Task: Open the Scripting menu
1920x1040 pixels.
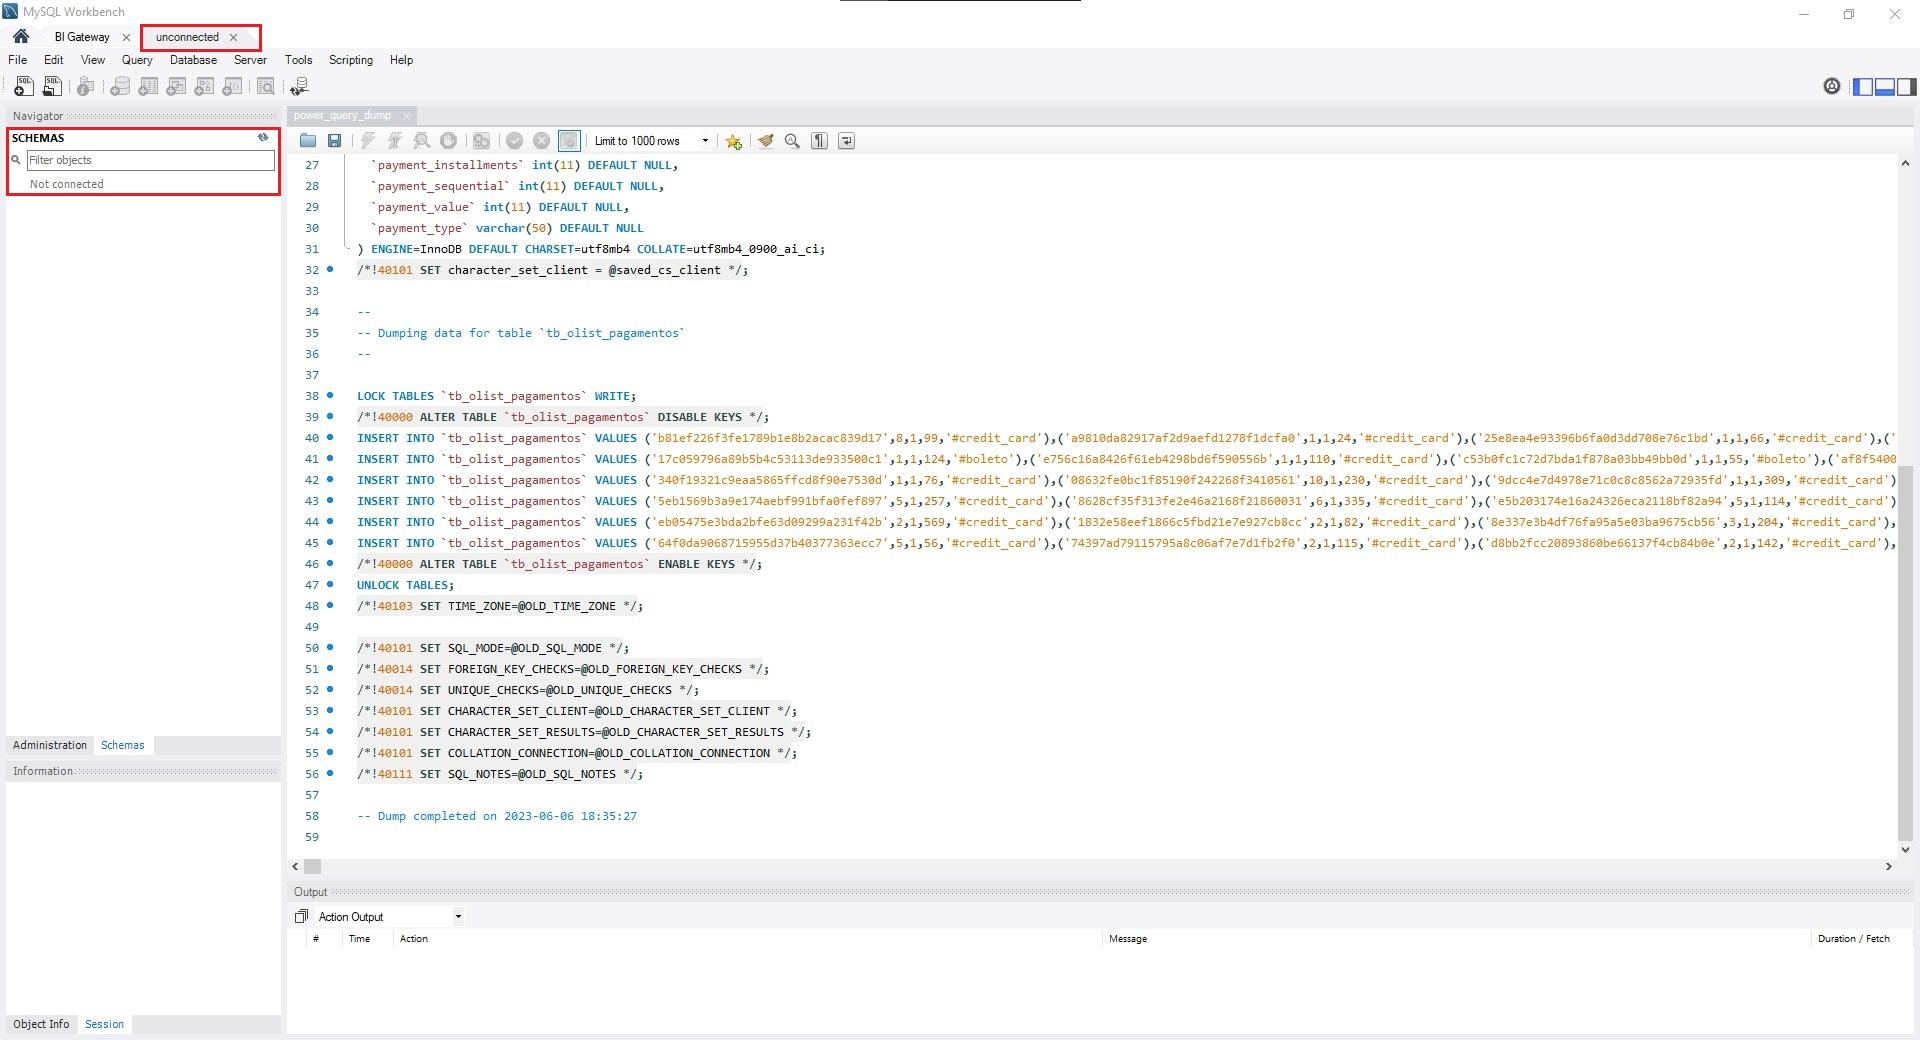Action: pyautogui.click(x=351, y=60)
